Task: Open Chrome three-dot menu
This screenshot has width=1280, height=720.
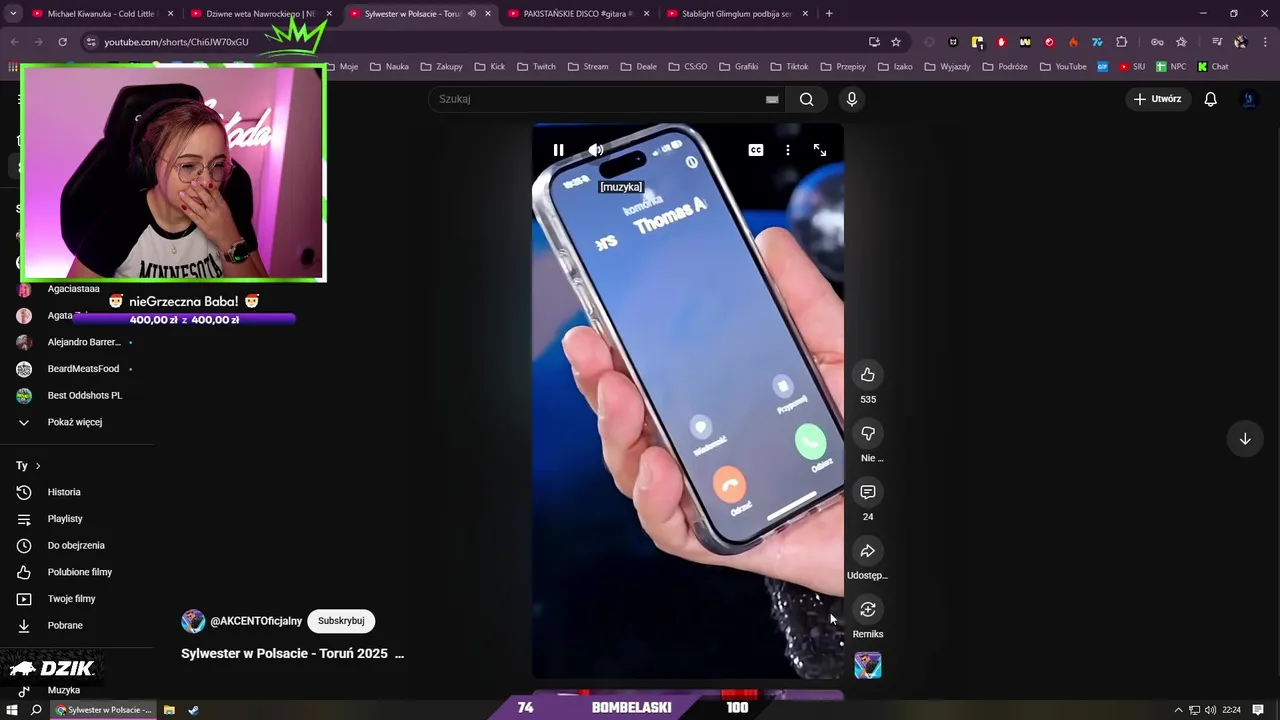Action: click(1263, 42)
